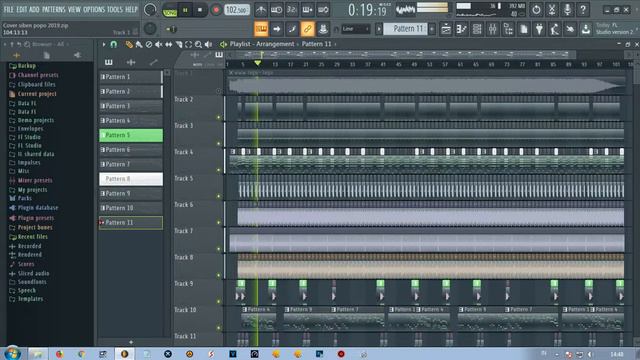Open the snap dropdown showing Line

(x=355, y=29)
